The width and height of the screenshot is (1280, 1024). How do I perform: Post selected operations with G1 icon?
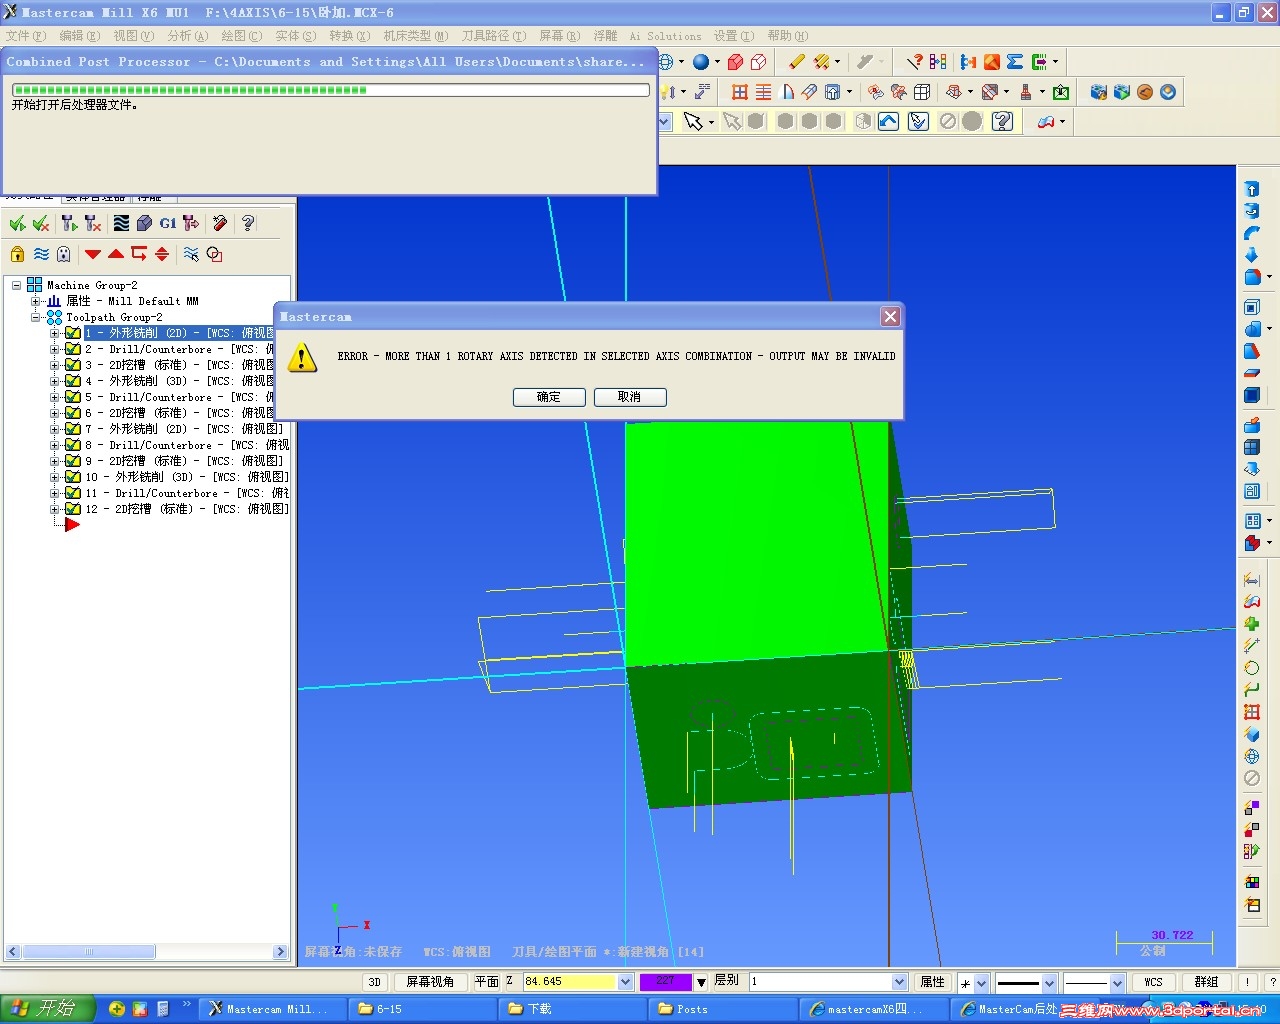[168, 223]
